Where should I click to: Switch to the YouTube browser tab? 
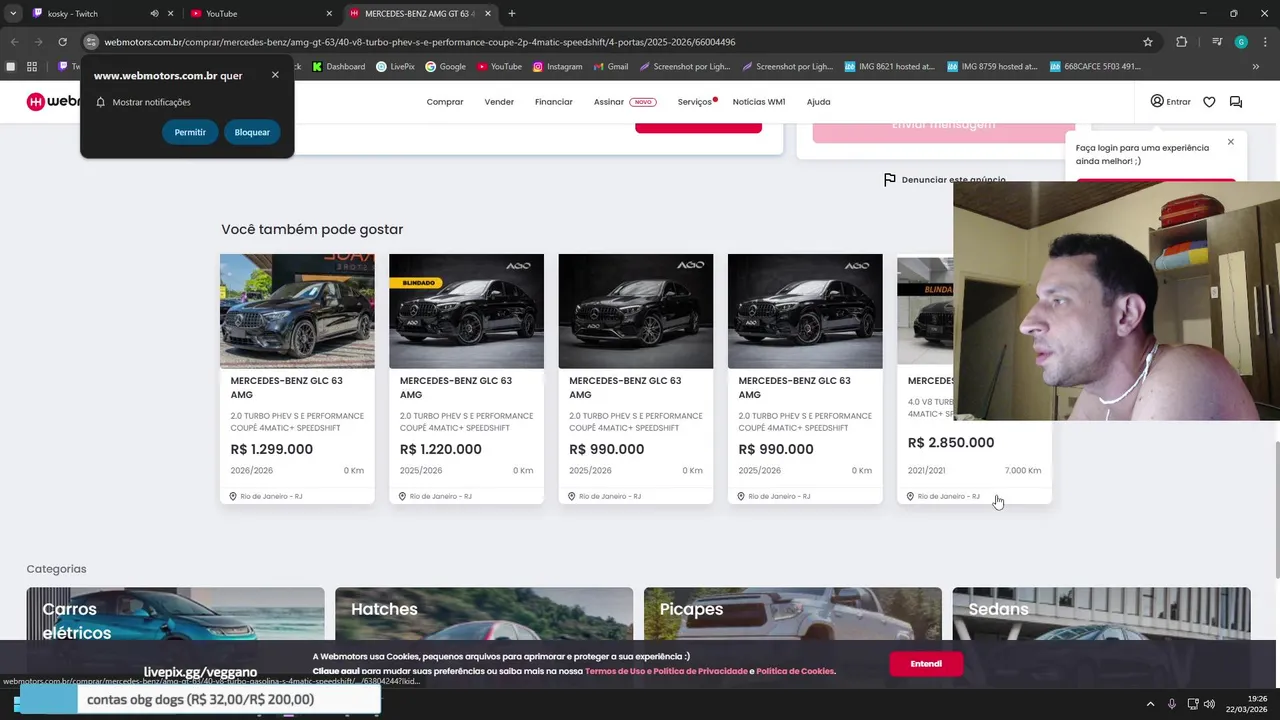click(x=221, y=14)
